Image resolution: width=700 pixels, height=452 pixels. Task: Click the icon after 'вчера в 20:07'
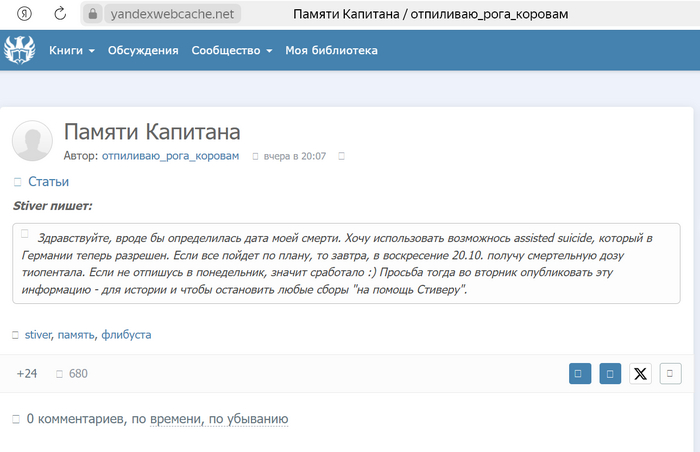[x=342, y=156]
